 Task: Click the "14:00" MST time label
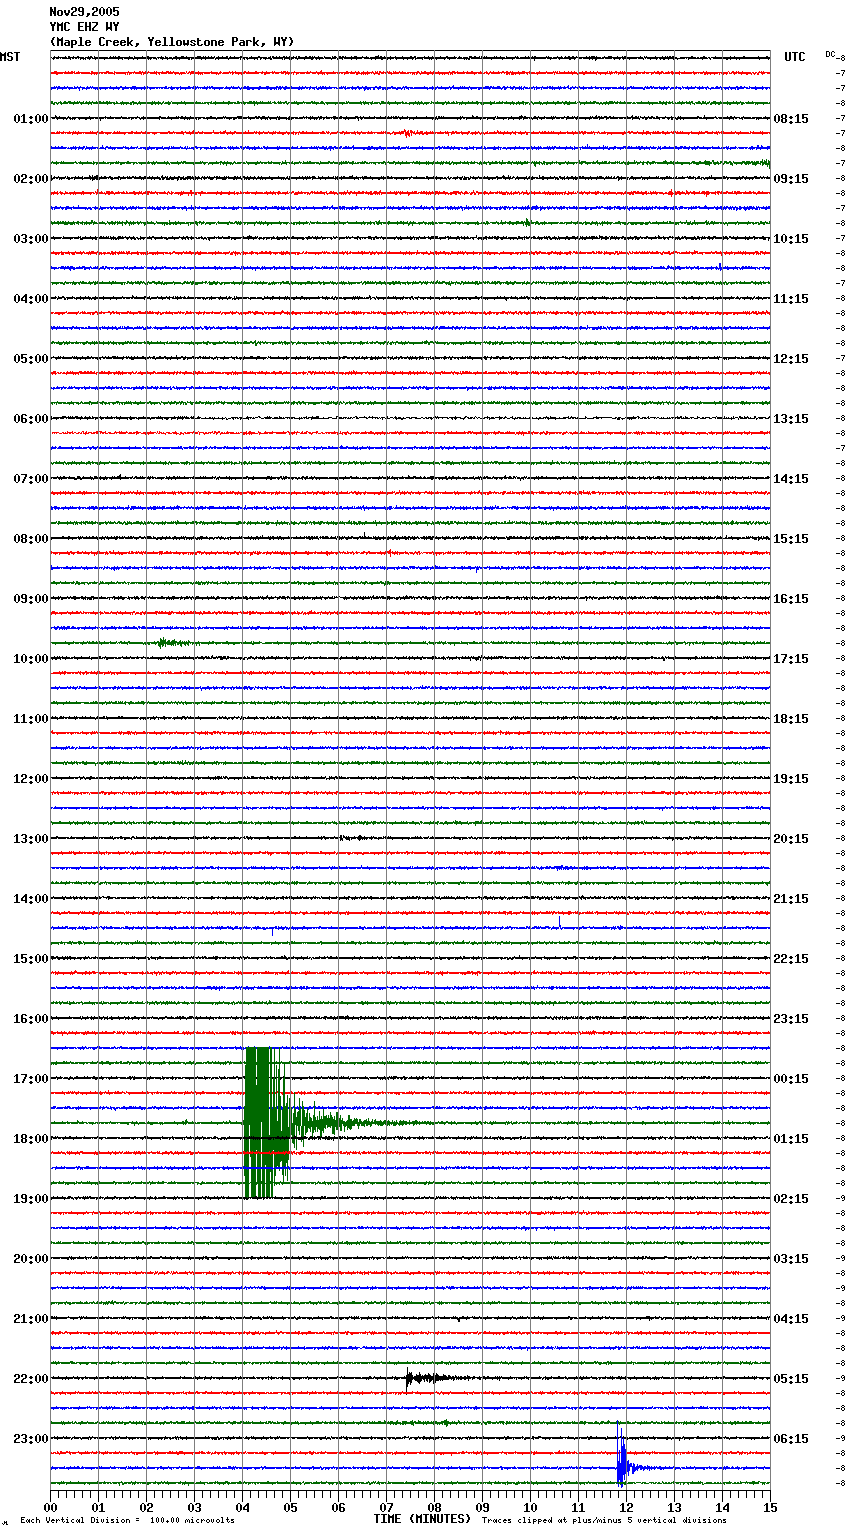[x=31, y=899]
